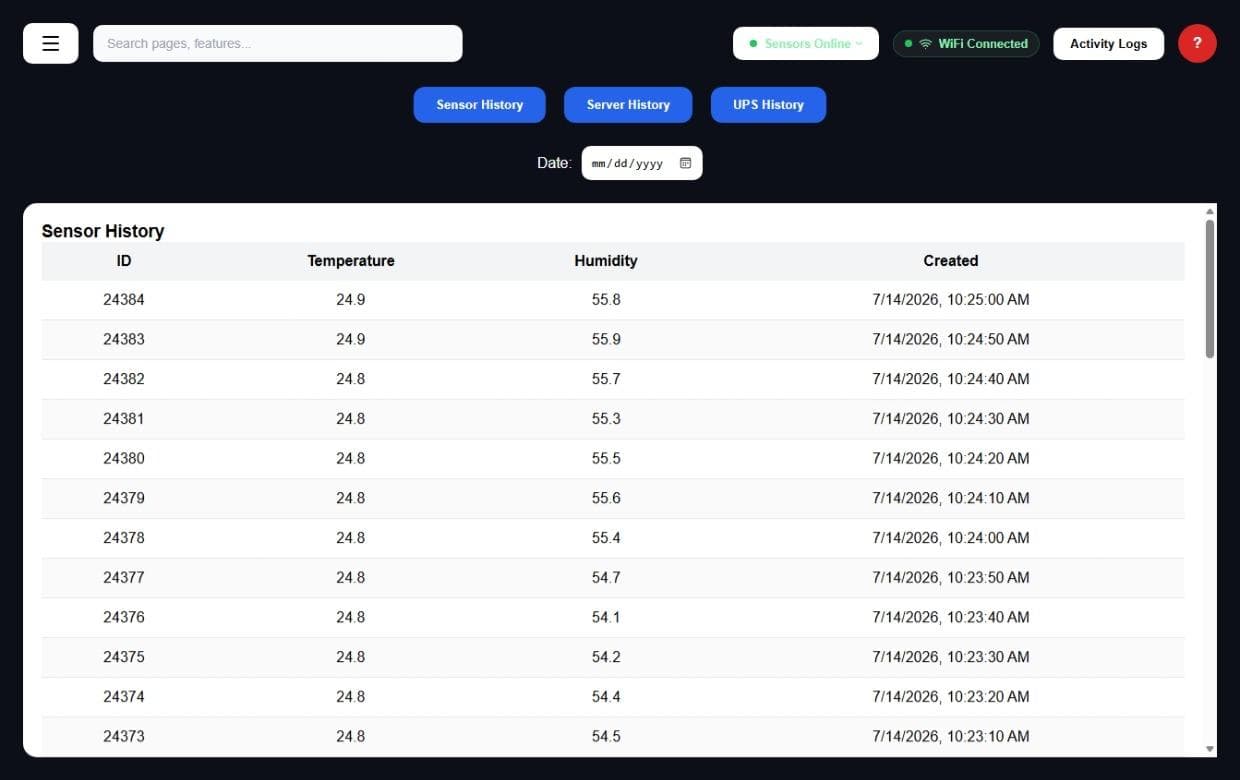Image resolution: width=1240 pixels, height=780 pixels.
Task: Select row ID 24378
Action: coord(613,538)
